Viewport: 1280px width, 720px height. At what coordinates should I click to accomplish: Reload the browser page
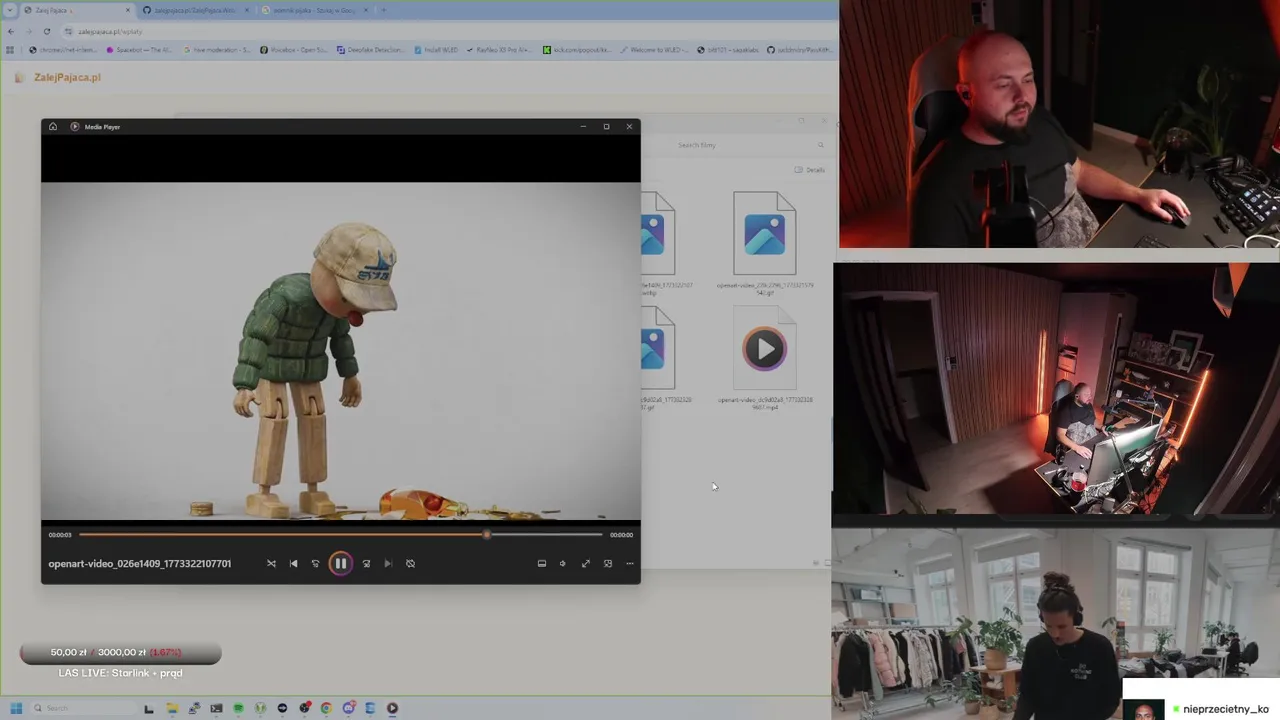tap(46, 31)
